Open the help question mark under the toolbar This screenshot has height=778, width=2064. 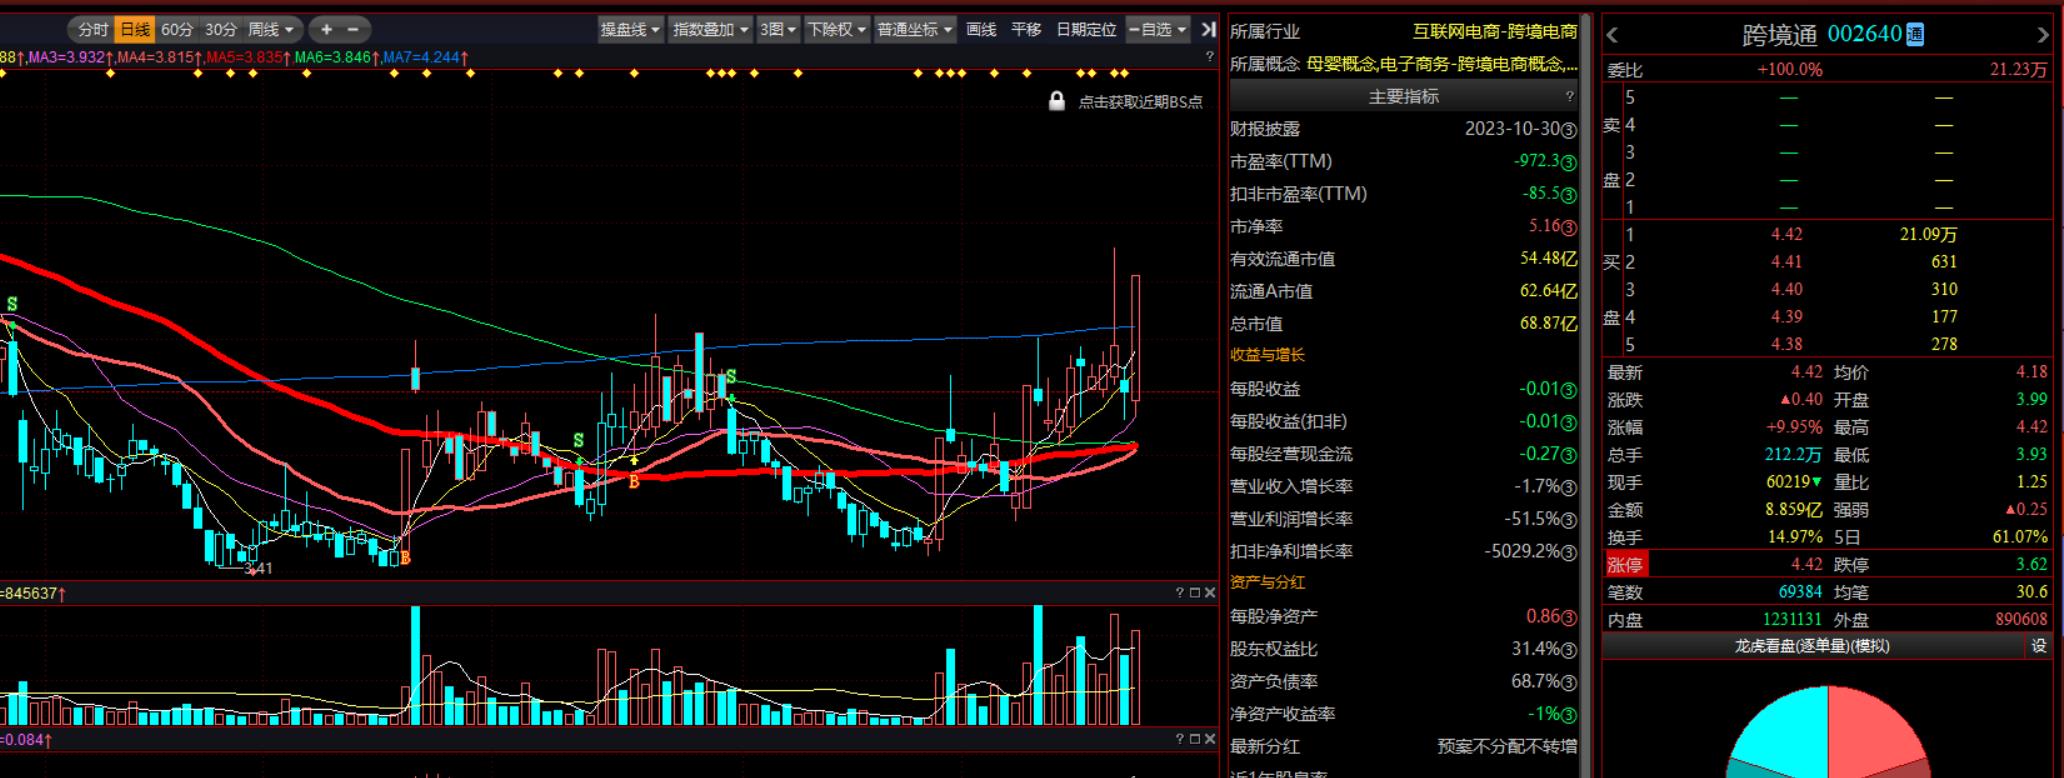pos(1210,57)
